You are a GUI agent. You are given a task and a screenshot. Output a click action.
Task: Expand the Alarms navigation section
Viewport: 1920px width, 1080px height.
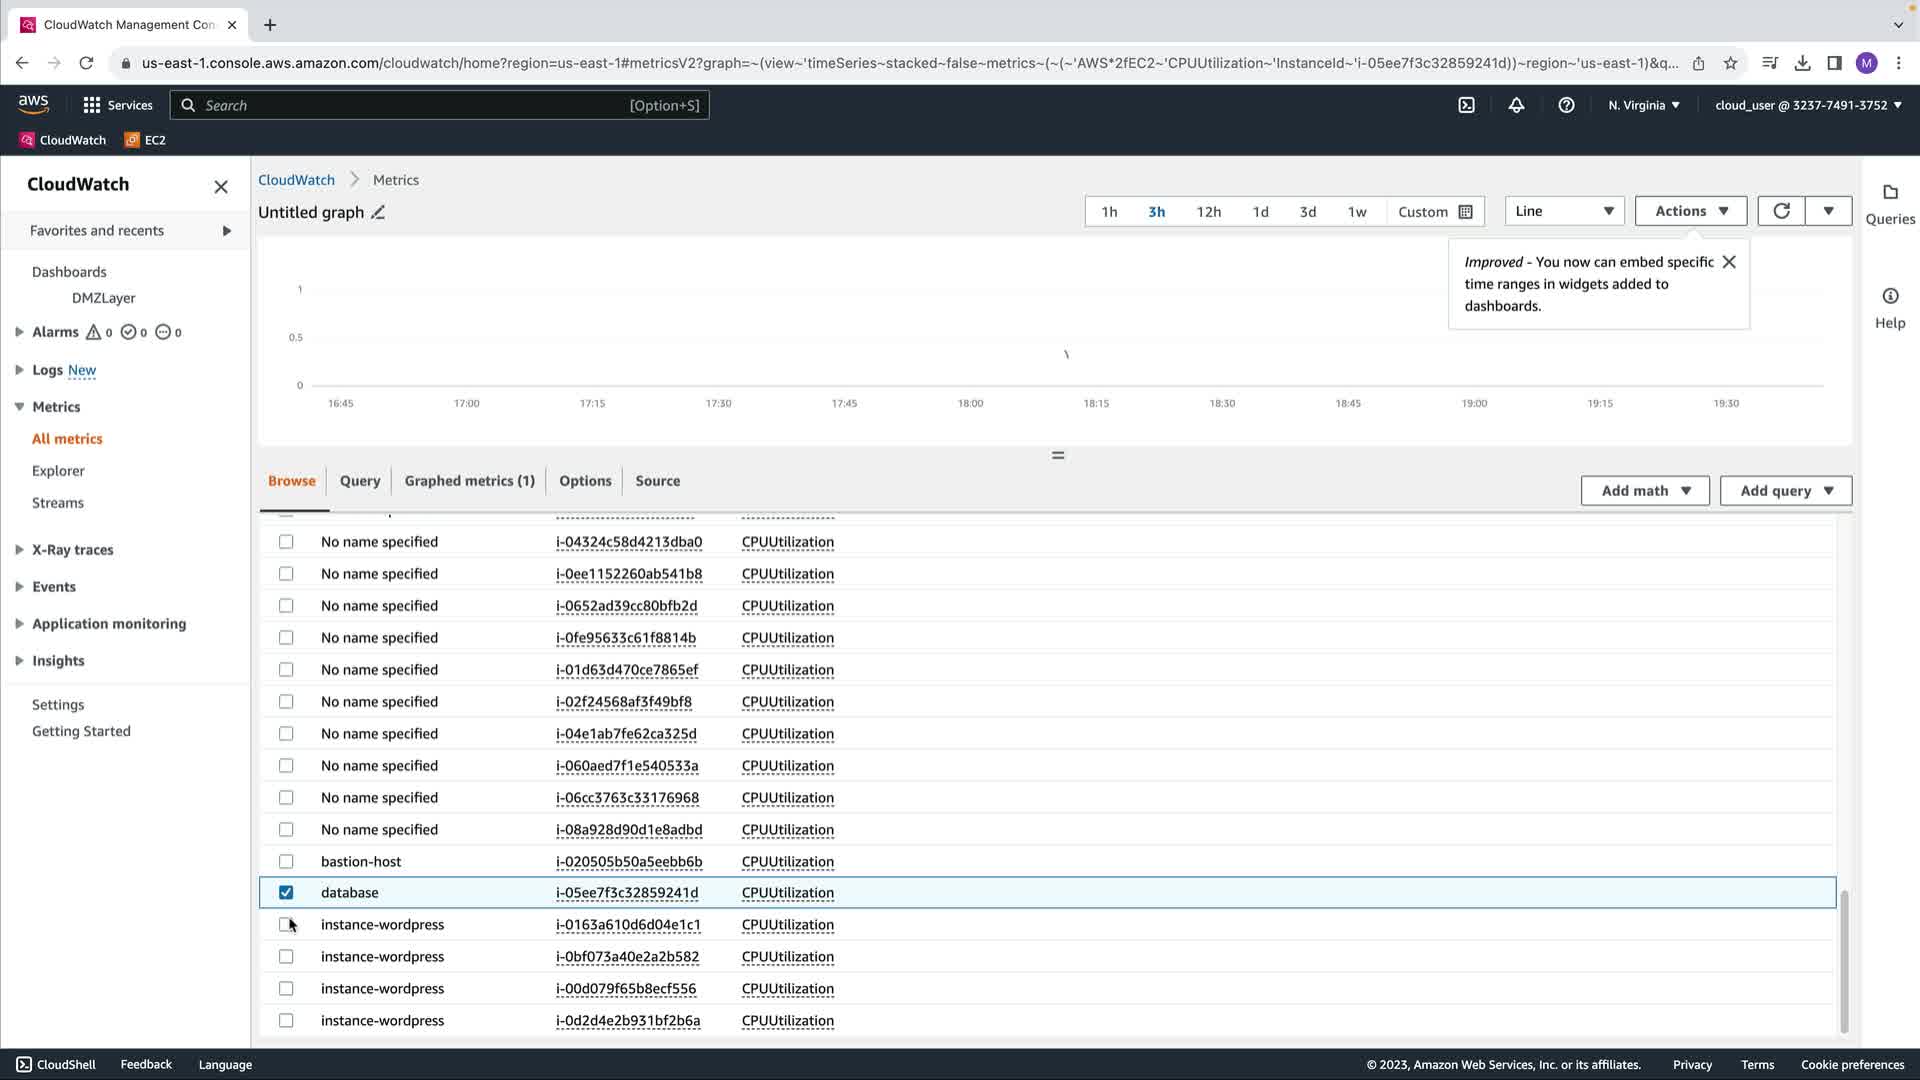[19, 332]
